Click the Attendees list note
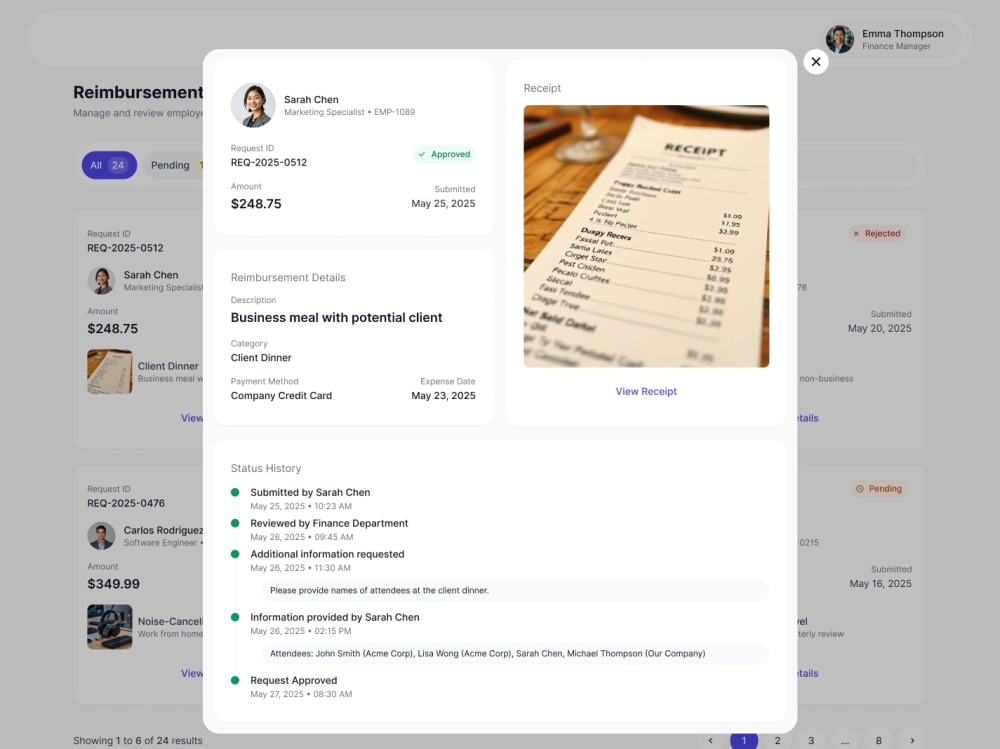 pos(515,653)
